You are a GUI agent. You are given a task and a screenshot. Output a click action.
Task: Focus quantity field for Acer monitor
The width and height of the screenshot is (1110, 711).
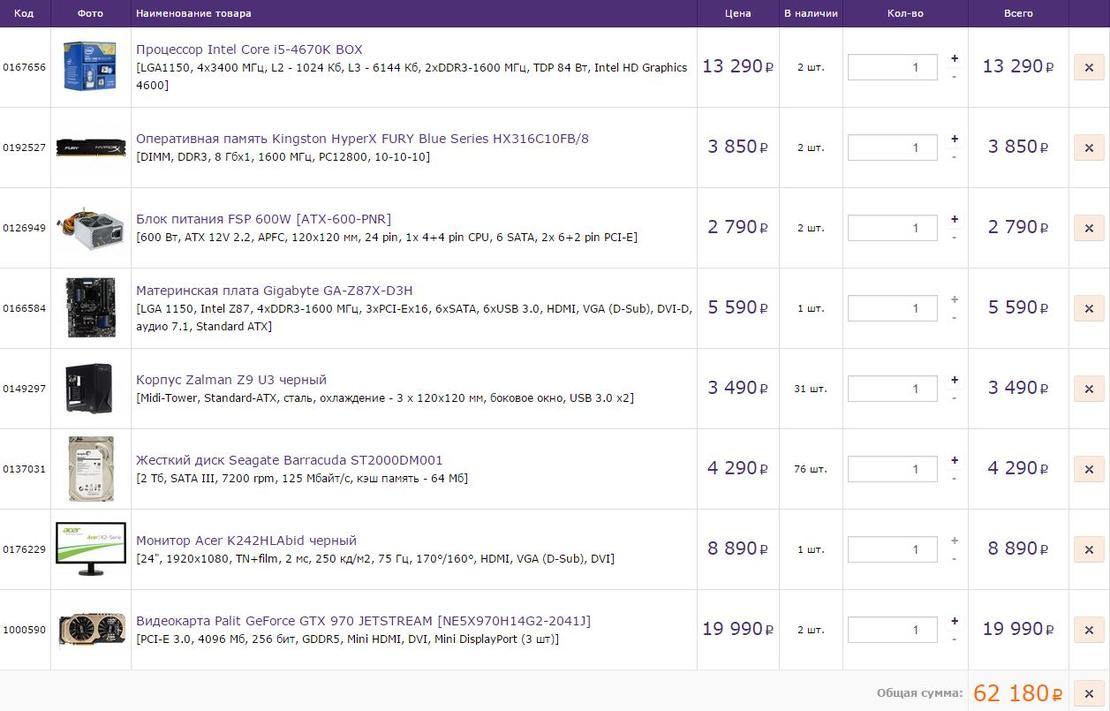[893, 550]
